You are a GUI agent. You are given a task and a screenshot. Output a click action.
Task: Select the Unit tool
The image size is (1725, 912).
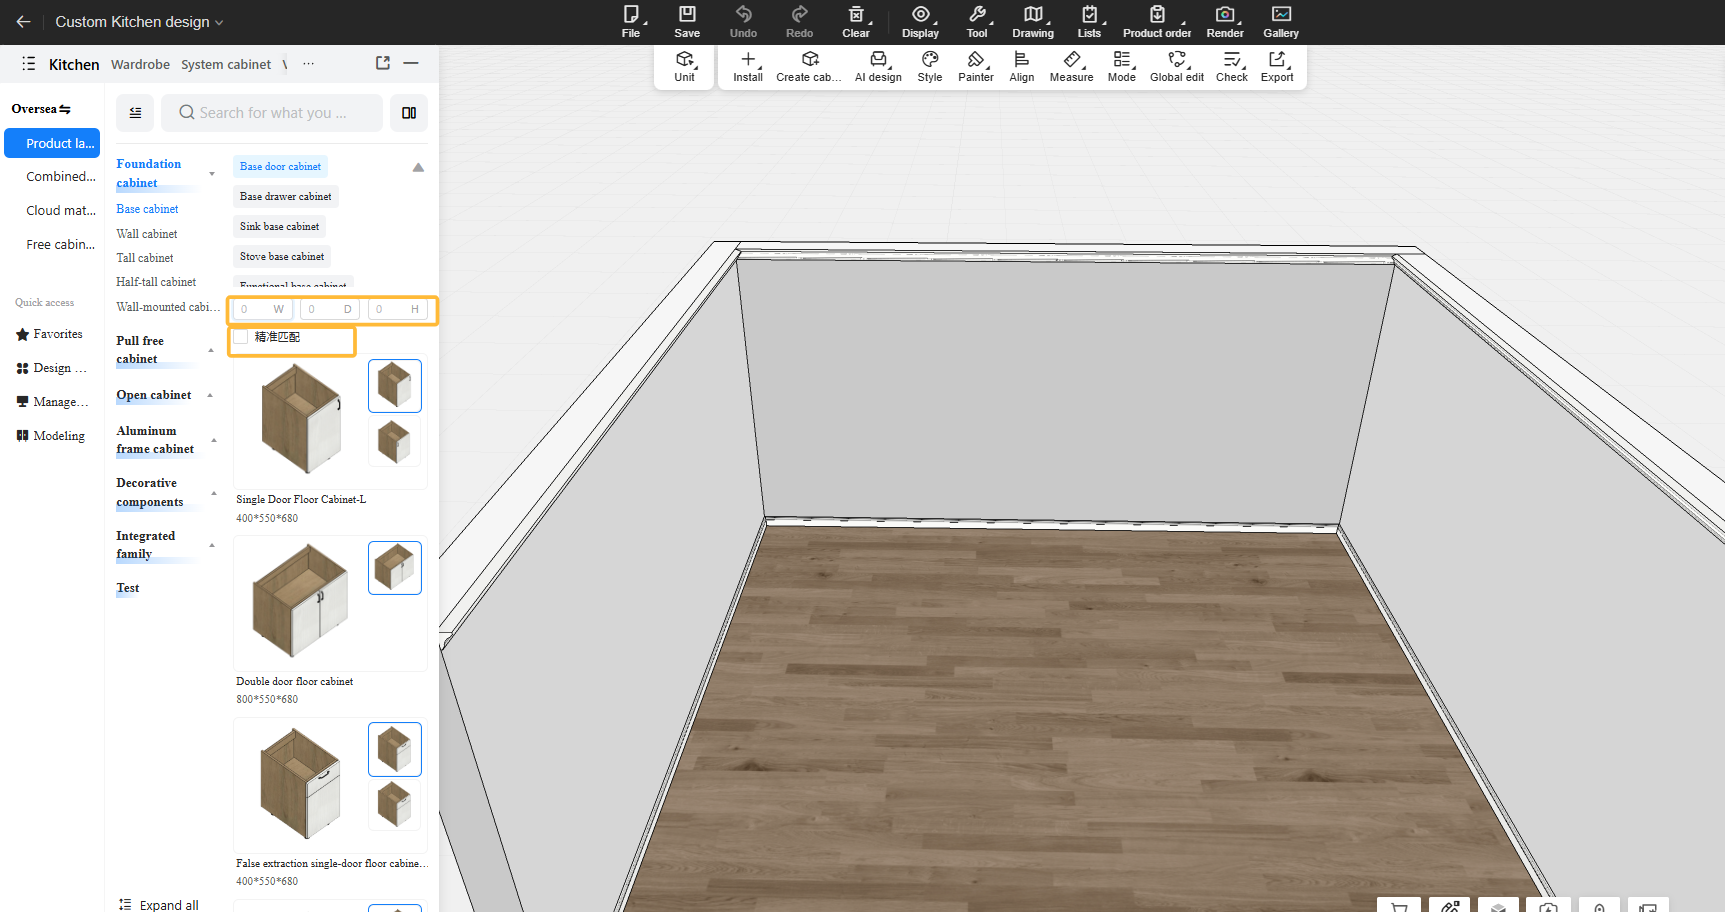[x=684, y=66]
